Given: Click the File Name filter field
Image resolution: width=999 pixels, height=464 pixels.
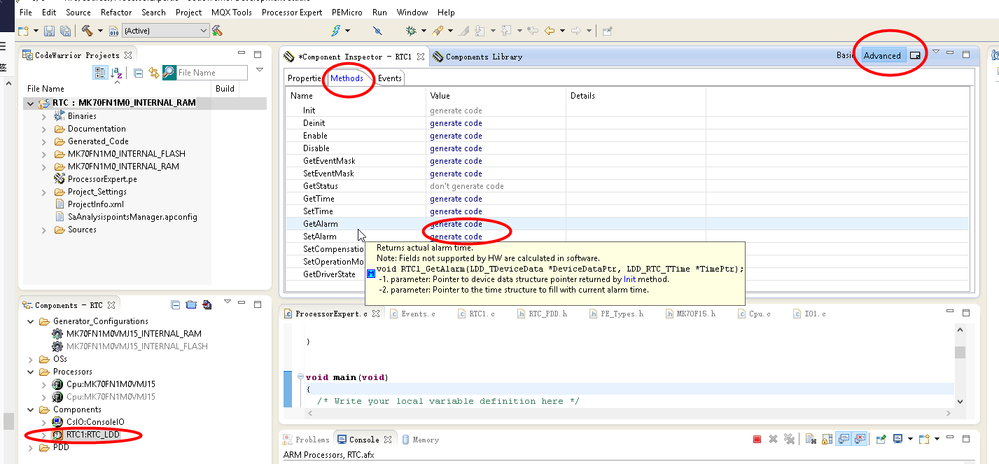Looking at the screenshot, I should pos(211,73).
